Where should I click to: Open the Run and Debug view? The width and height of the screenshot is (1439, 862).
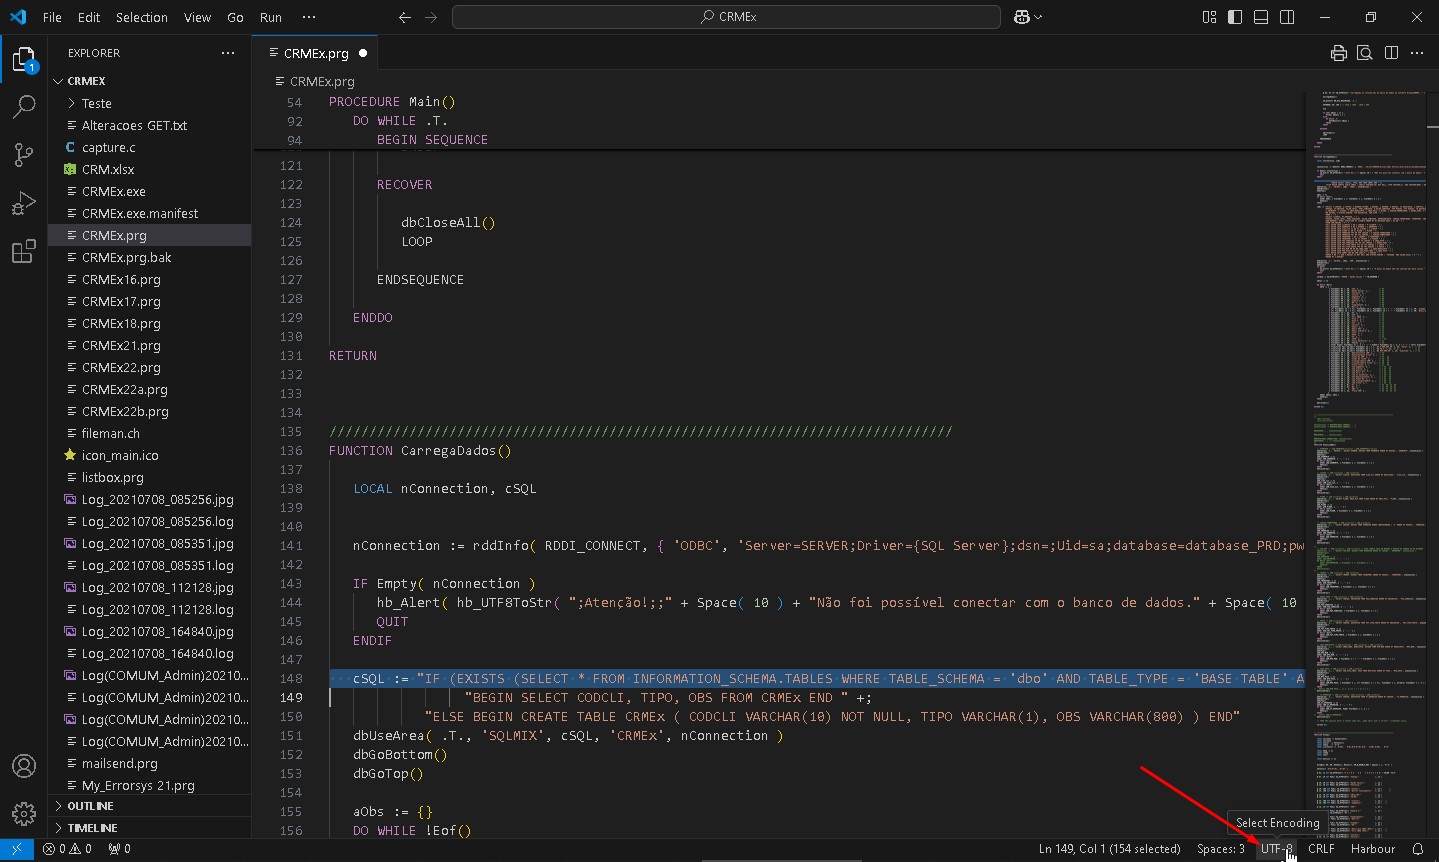coord(24,203)
